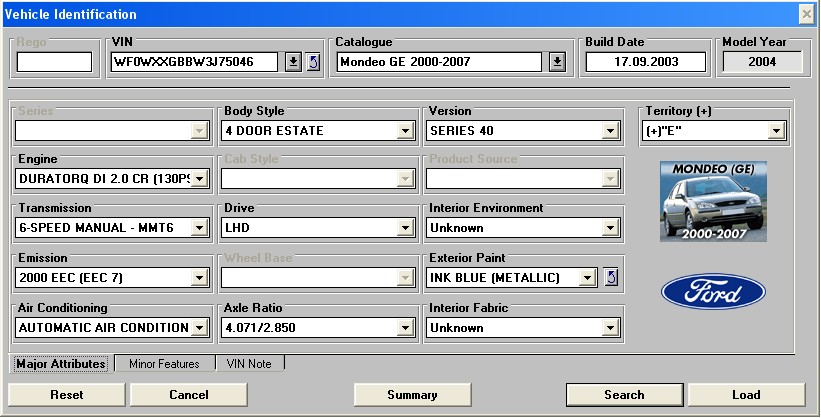Open the VIN Note tab
The image size is (821, 418).
(x=249, y=364)
